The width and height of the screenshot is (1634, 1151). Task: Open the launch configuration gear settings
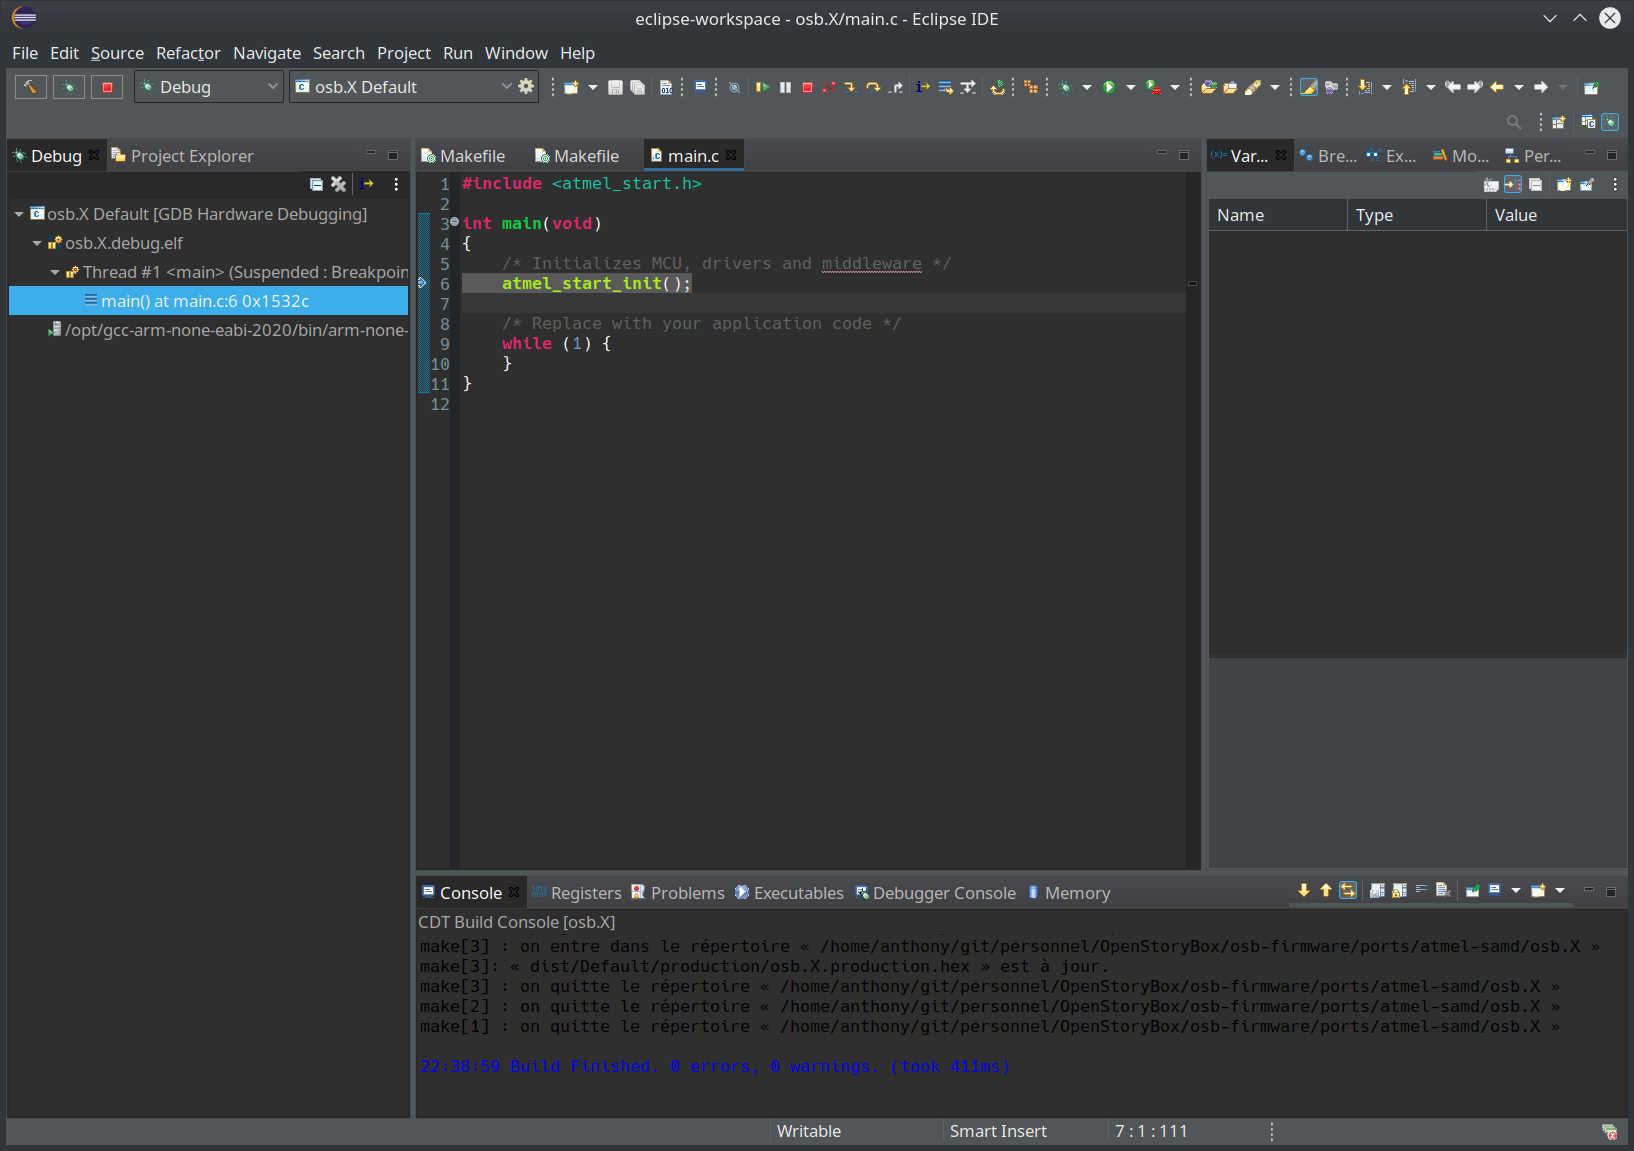(526, 87)
